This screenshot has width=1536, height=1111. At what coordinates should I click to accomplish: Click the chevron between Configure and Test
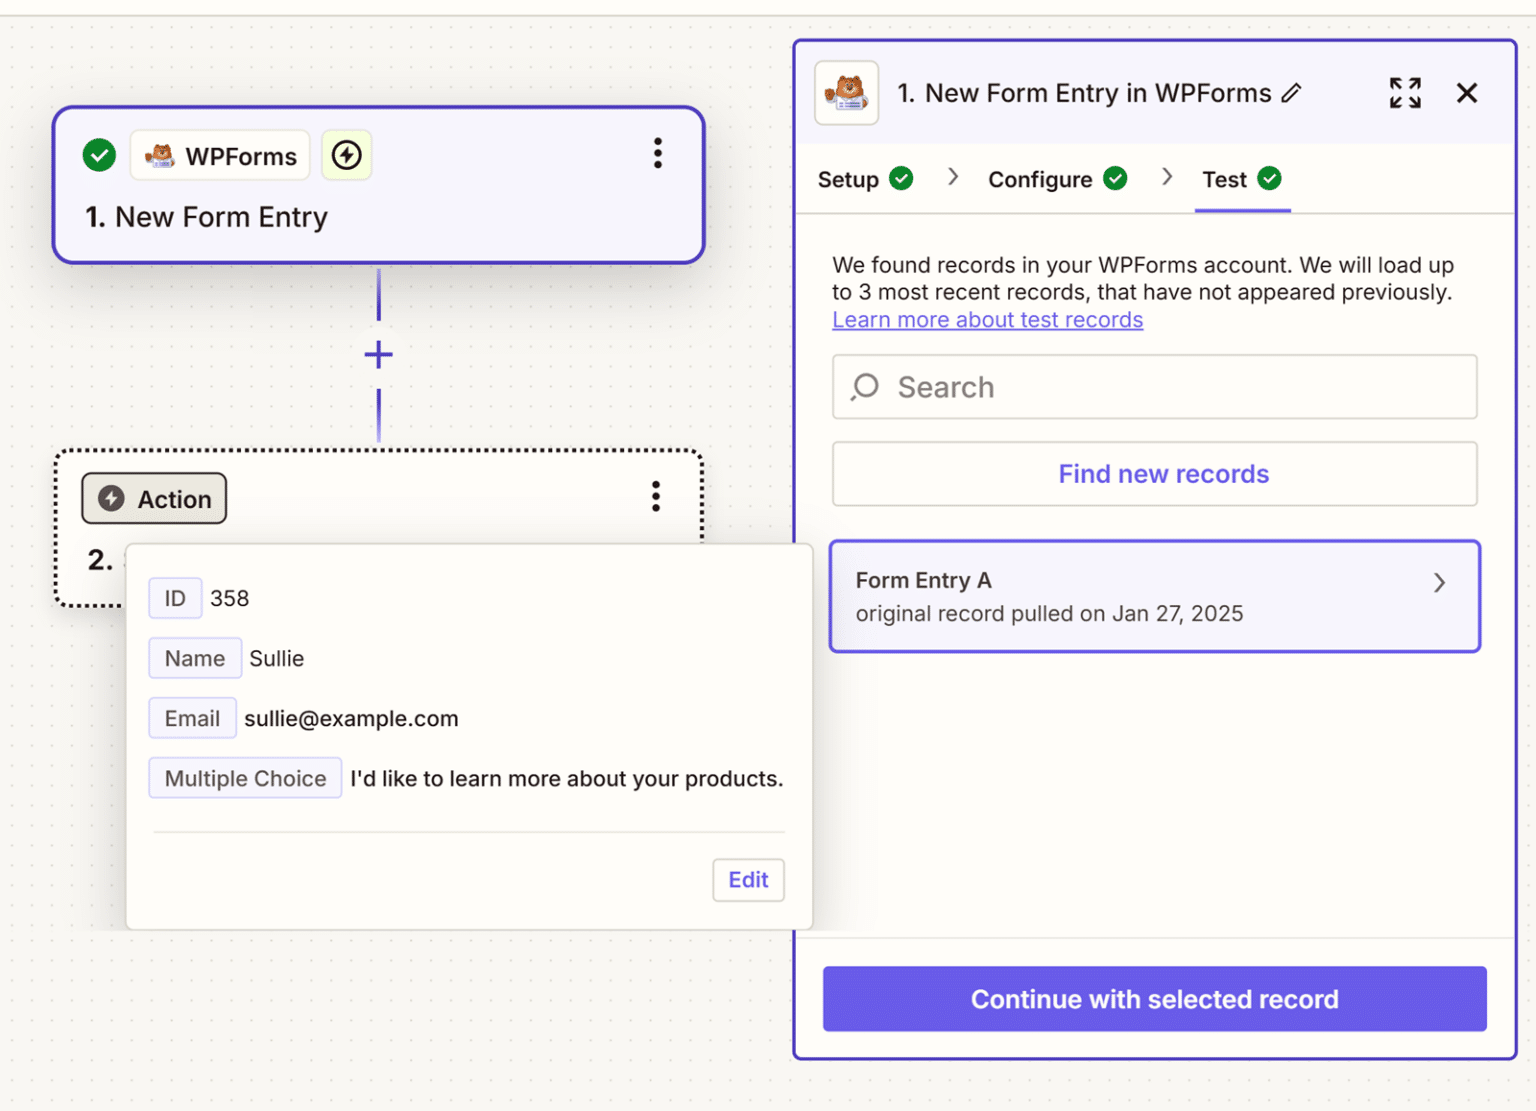coord(1167,177)
